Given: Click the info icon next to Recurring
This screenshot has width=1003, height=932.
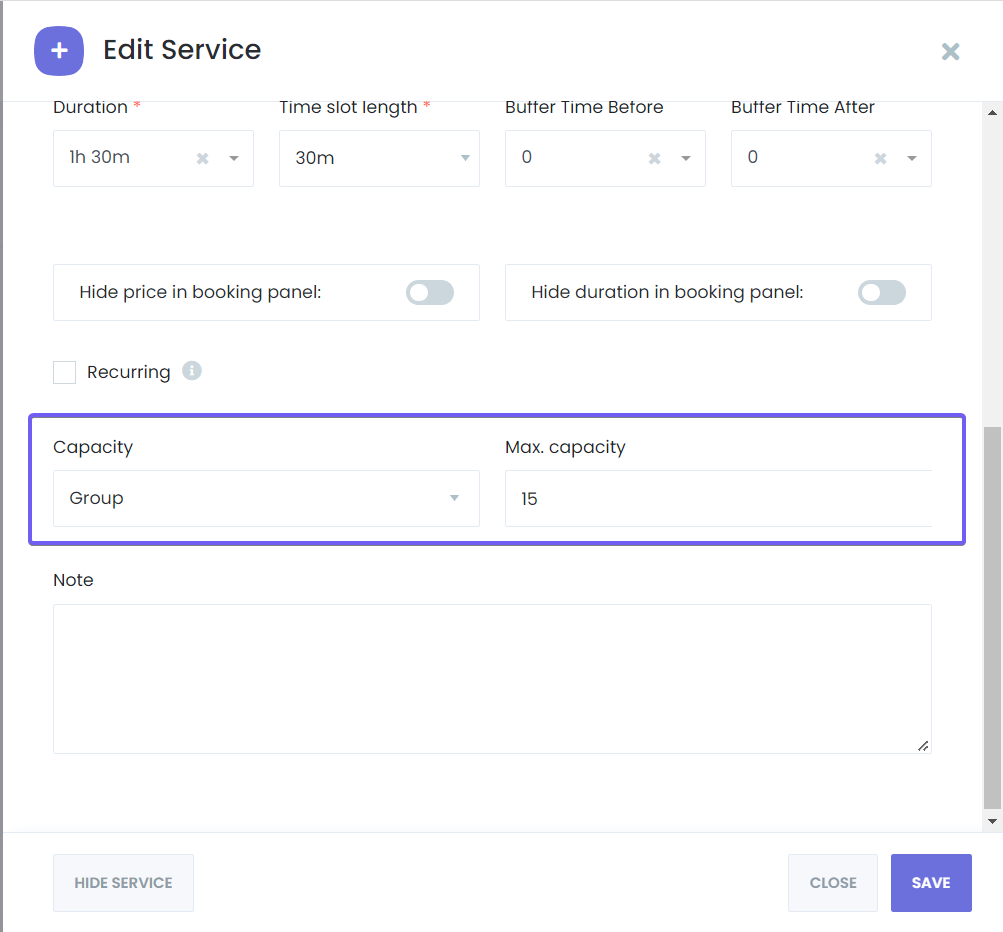Looking at the screenshot, I should click(x=191, y=371).
